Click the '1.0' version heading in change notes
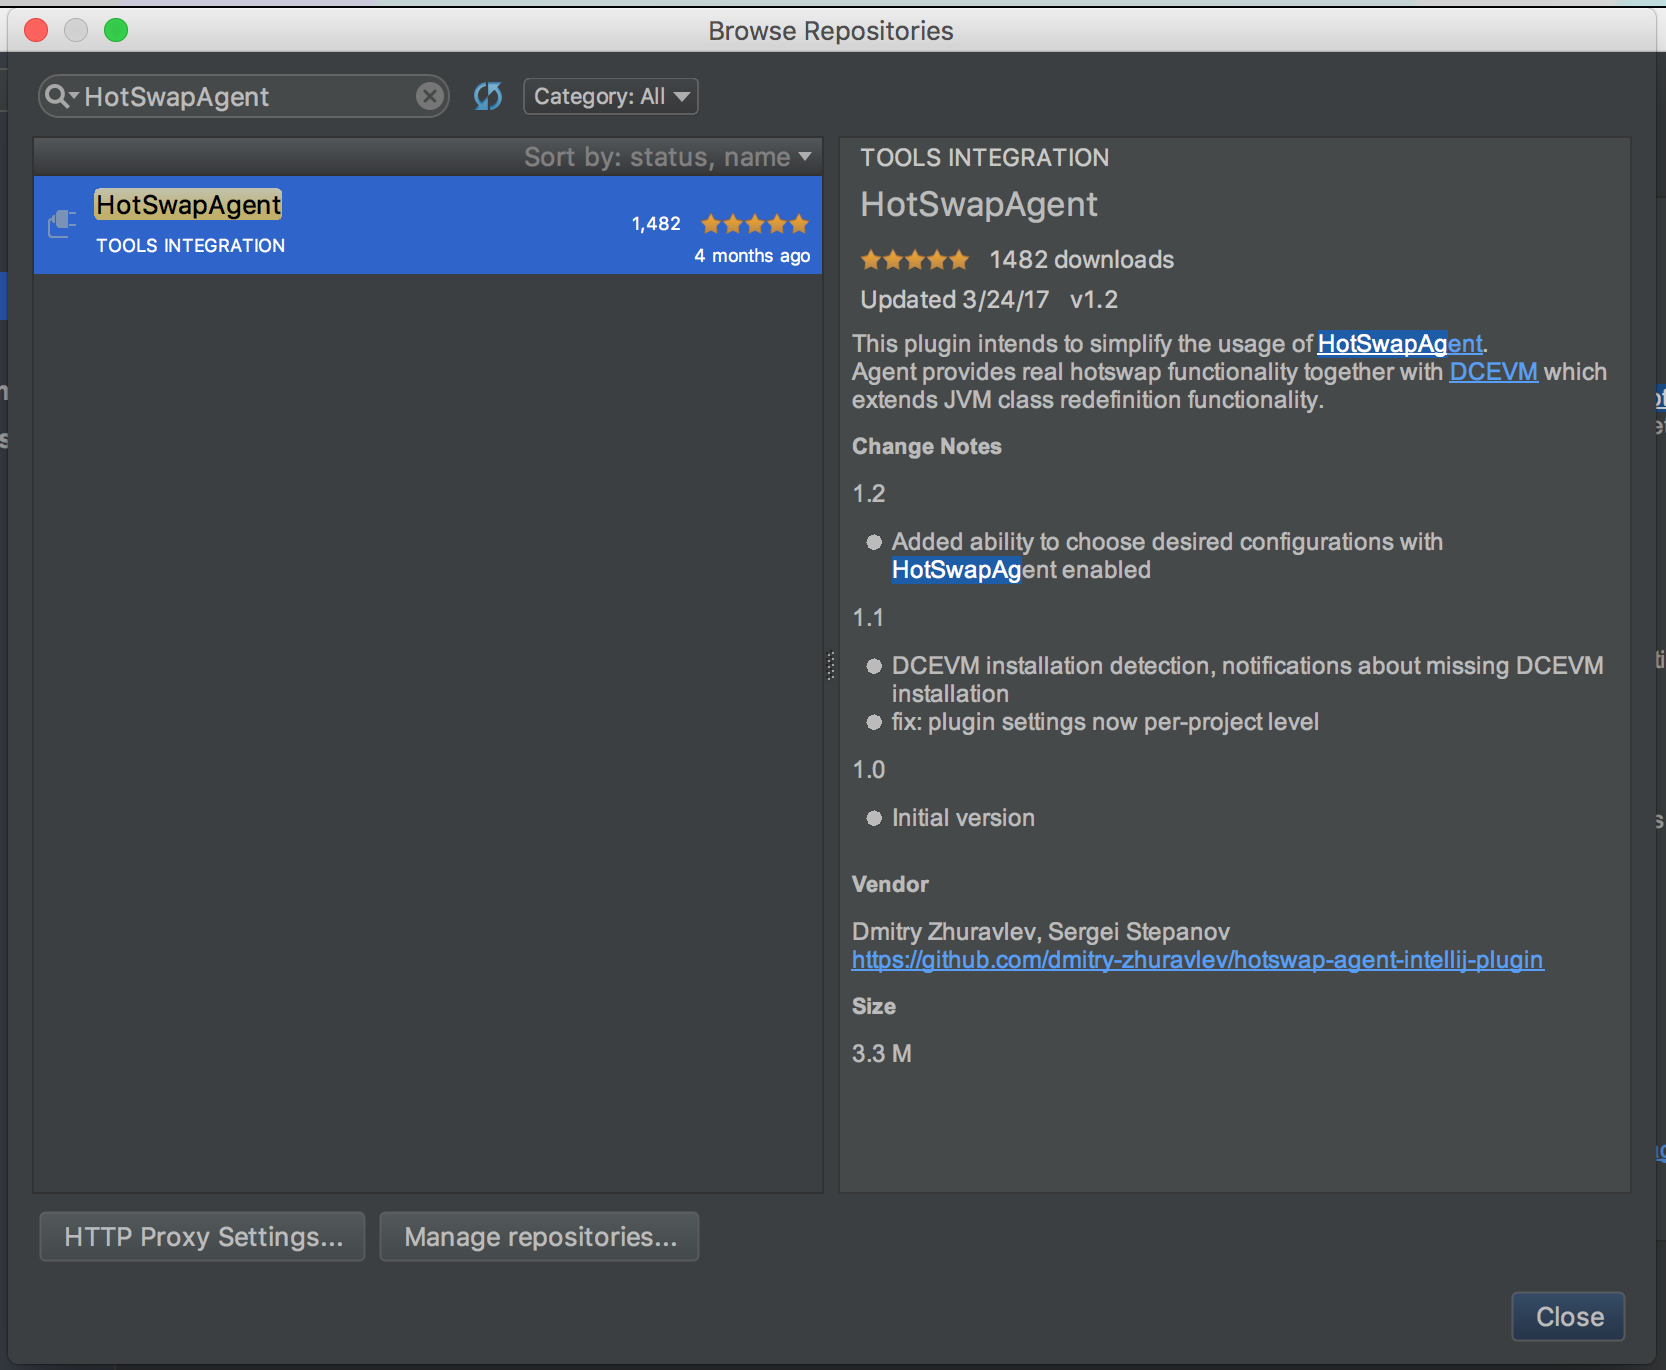 [x=868, y=770]
